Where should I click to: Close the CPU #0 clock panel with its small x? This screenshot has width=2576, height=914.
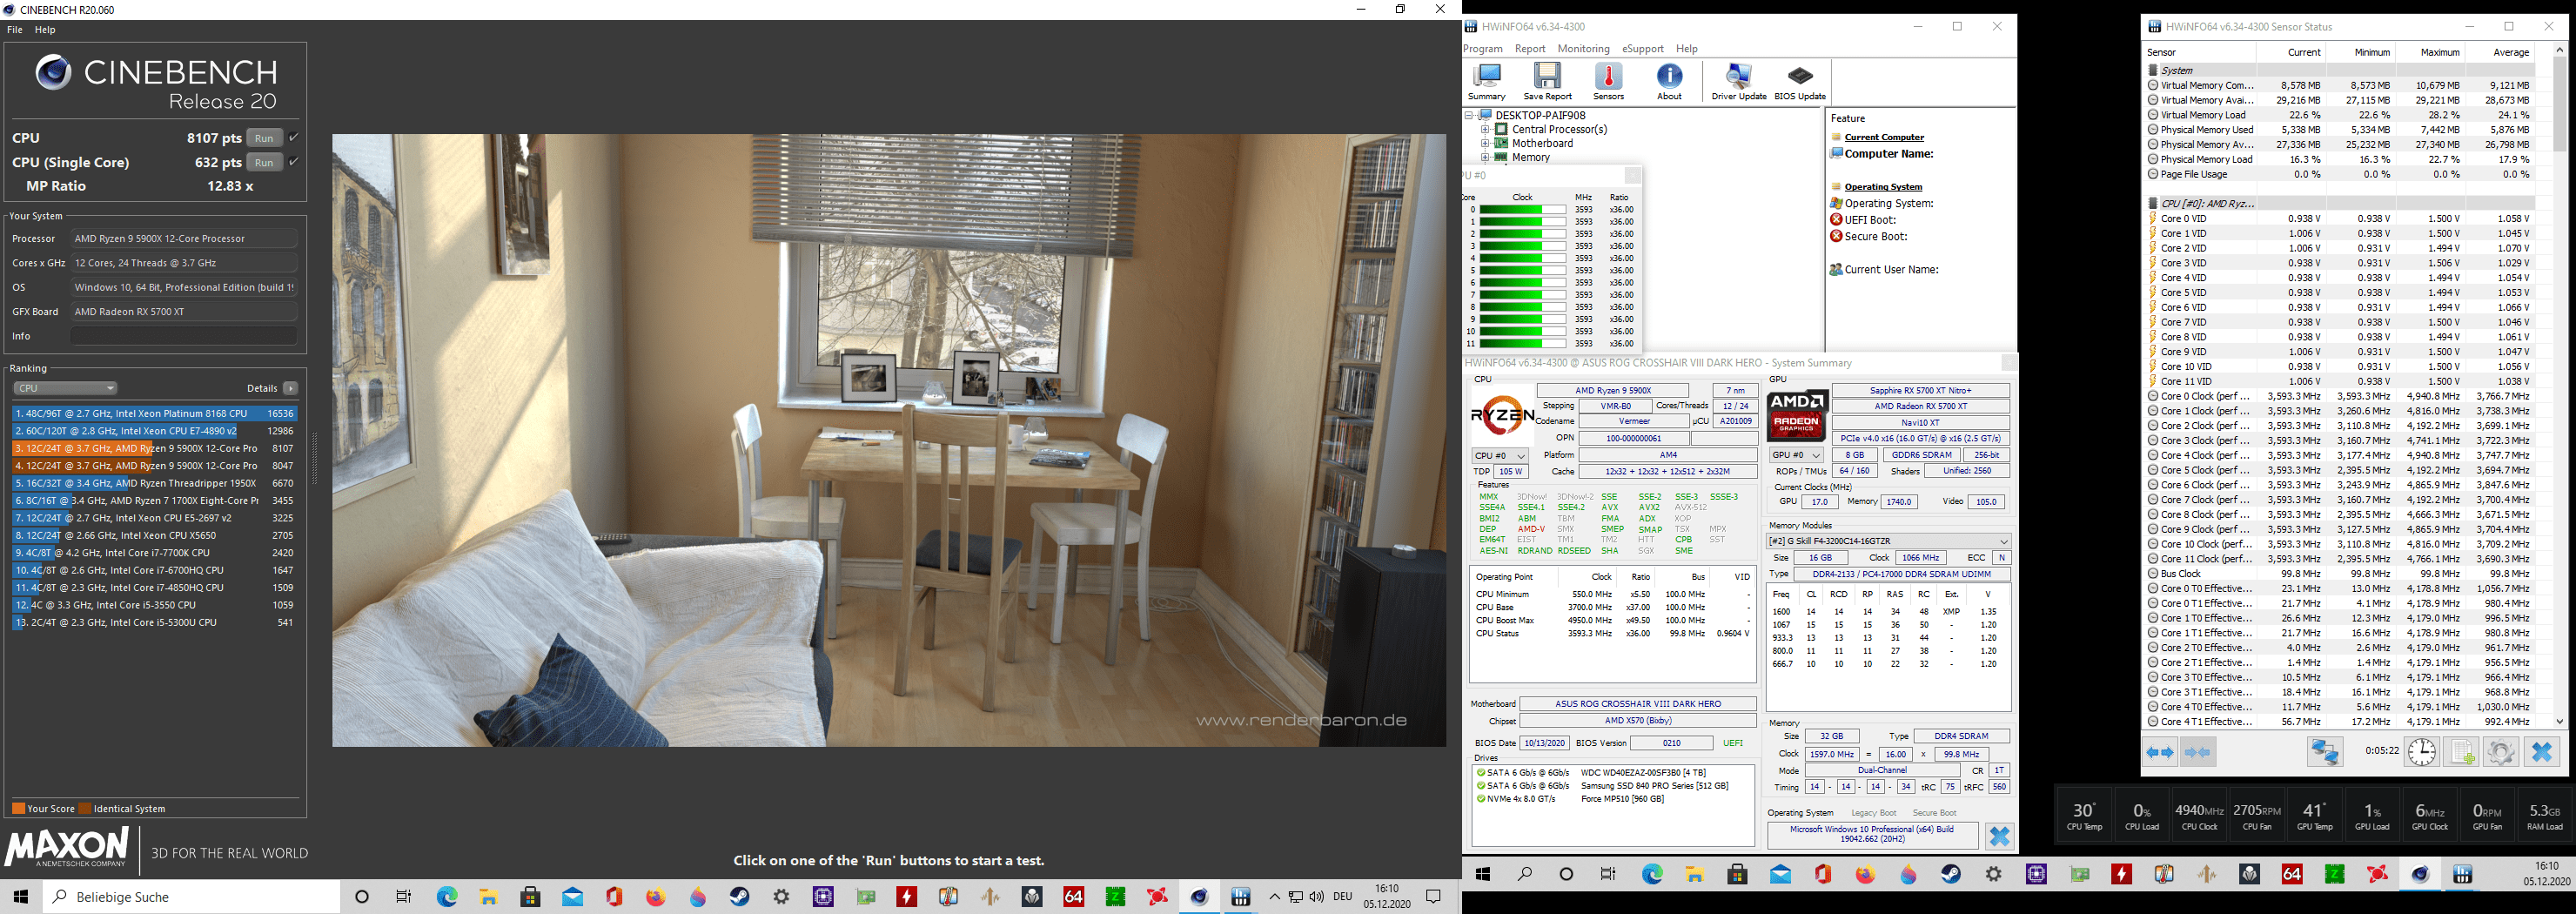coord(1632,175)
